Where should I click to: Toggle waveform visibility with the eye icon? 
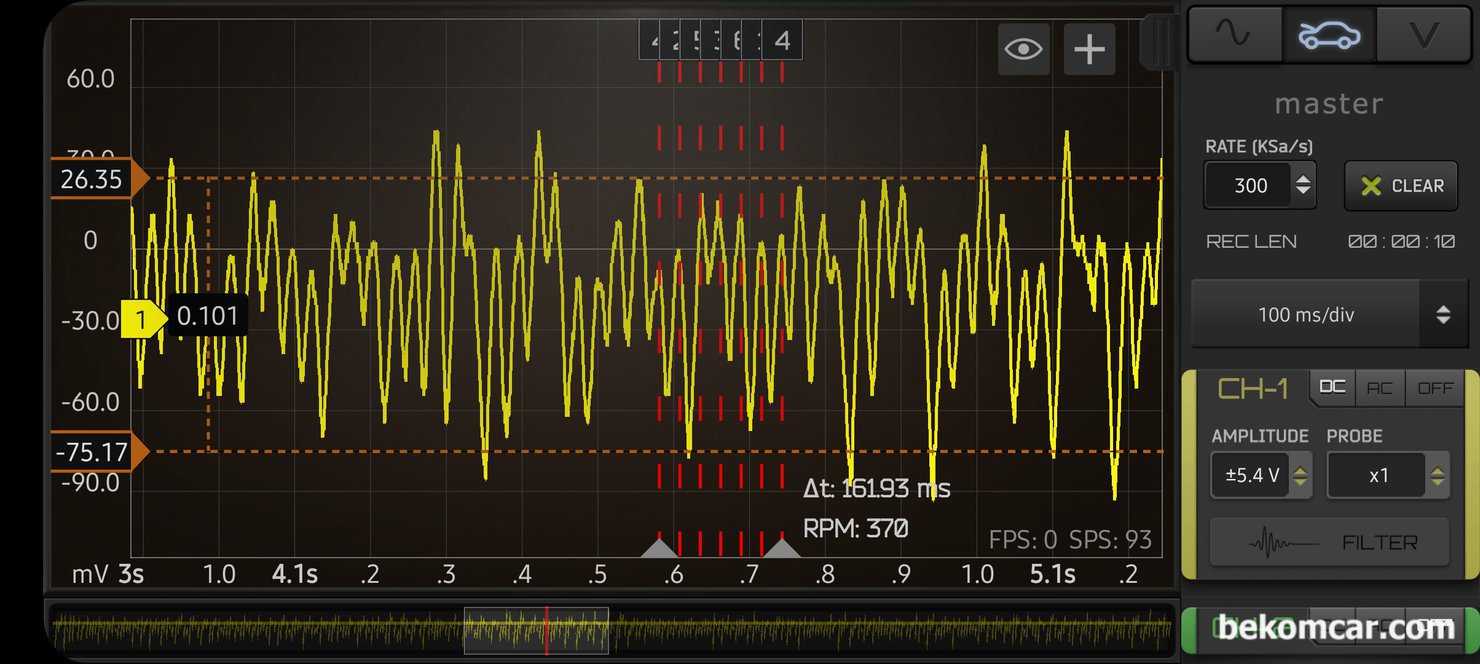(1023, 49)
